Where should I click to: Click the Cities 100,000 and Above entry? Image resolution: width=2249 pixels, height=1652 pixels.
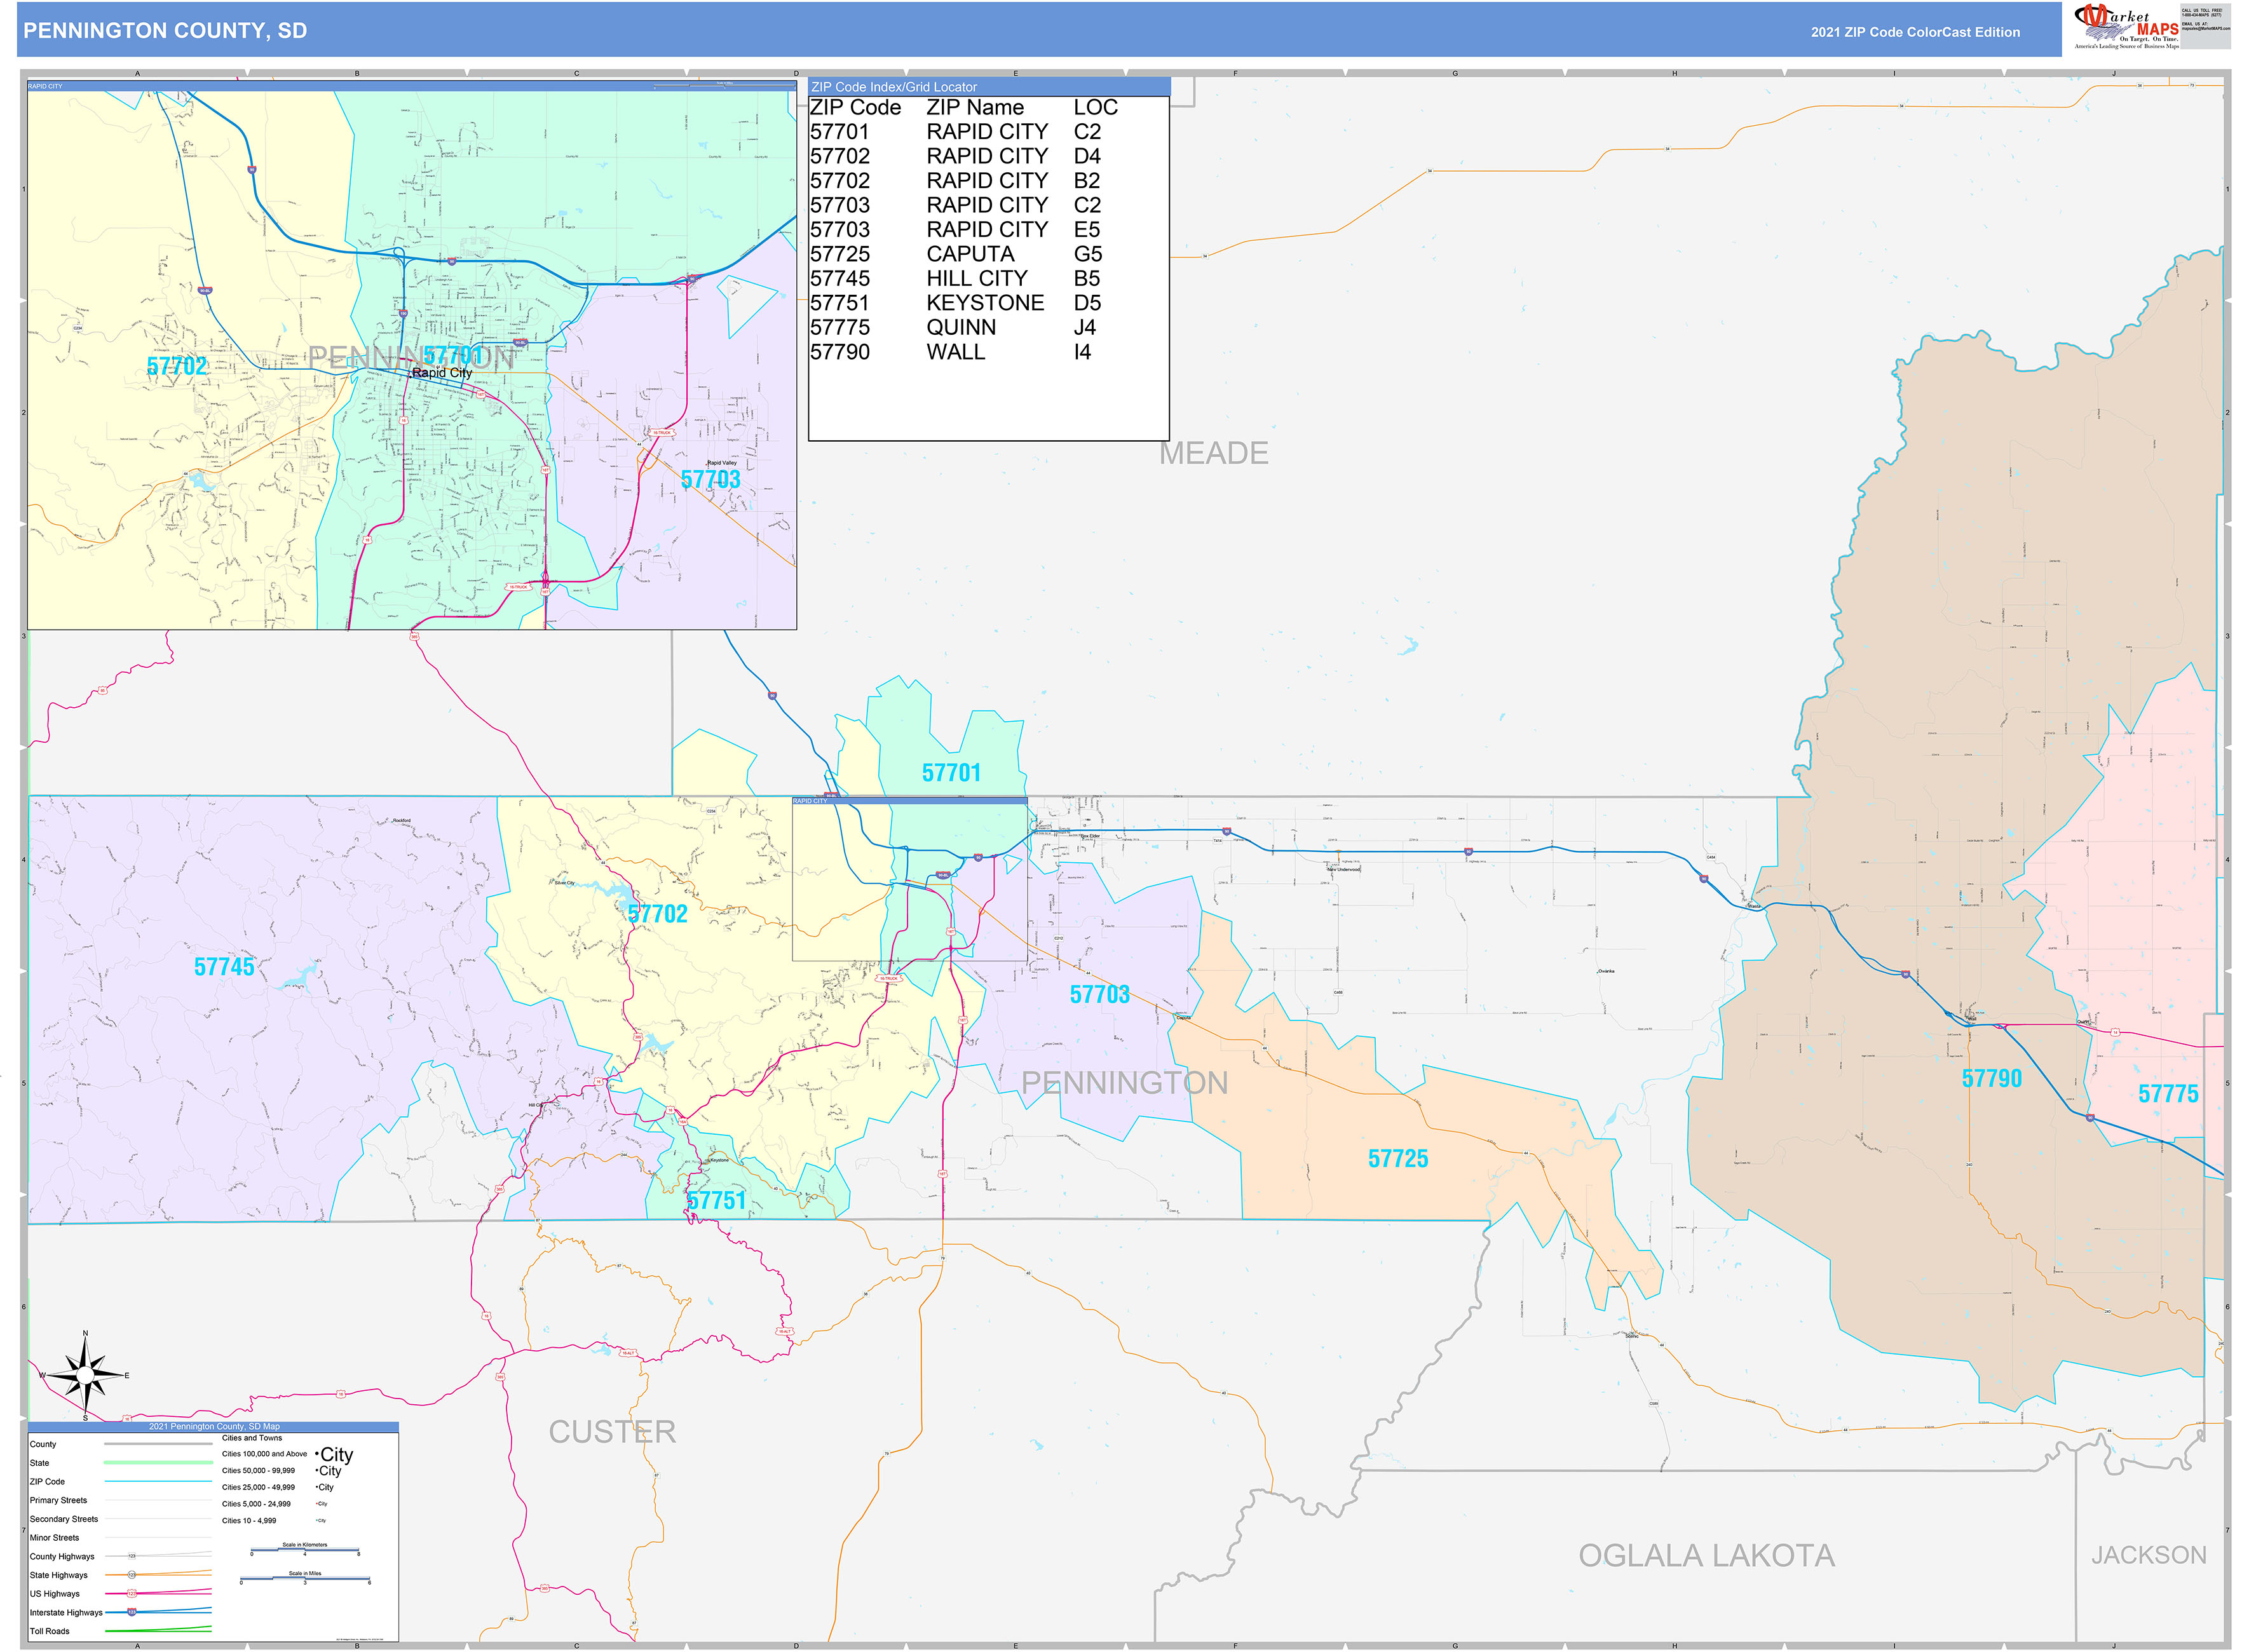pyautogui.click(x=265, y=1454)
